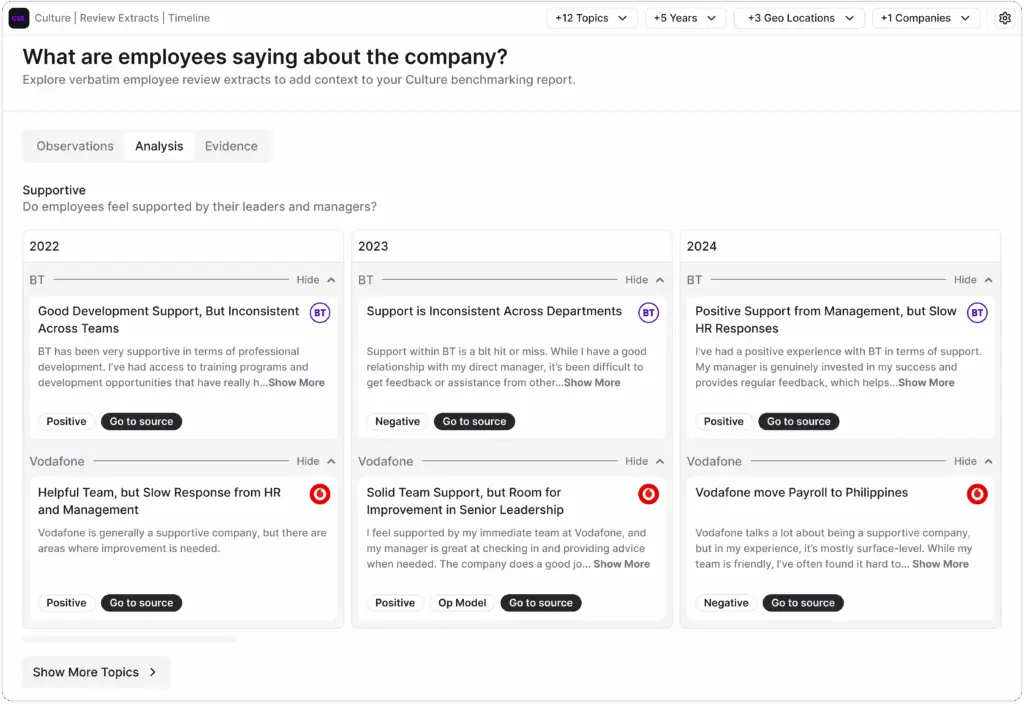Click title 'Support is Inconsistent Across Departments'

pos(494,312)
